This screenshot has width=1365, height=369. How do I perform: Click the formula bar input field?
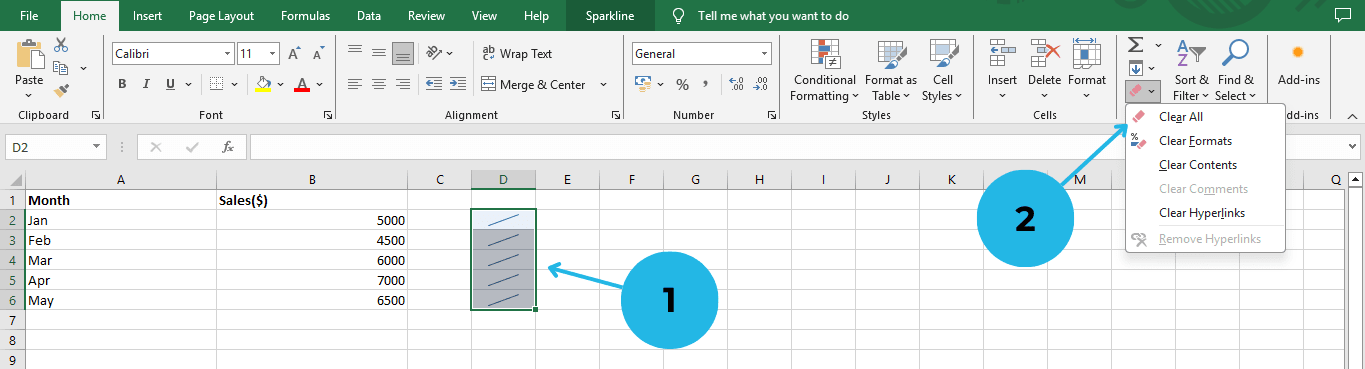[797, 147]
